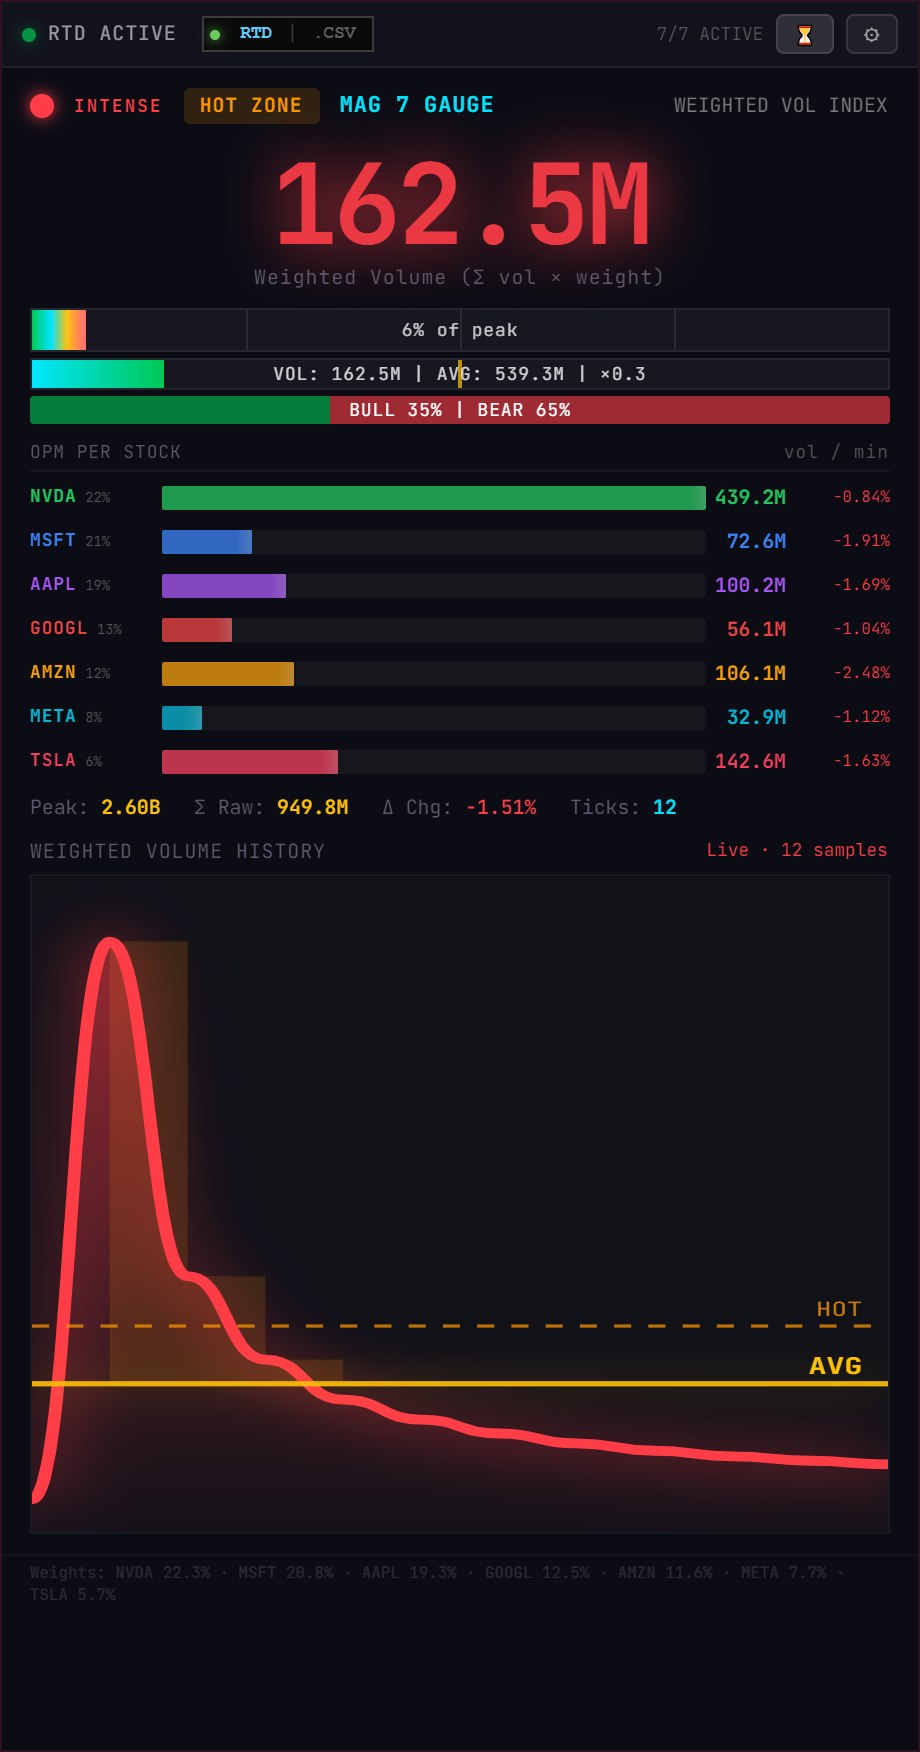This screenshot has width=920, height=1752.
Task: Click the percent of peak gauge bar
Action: point(460,330)
